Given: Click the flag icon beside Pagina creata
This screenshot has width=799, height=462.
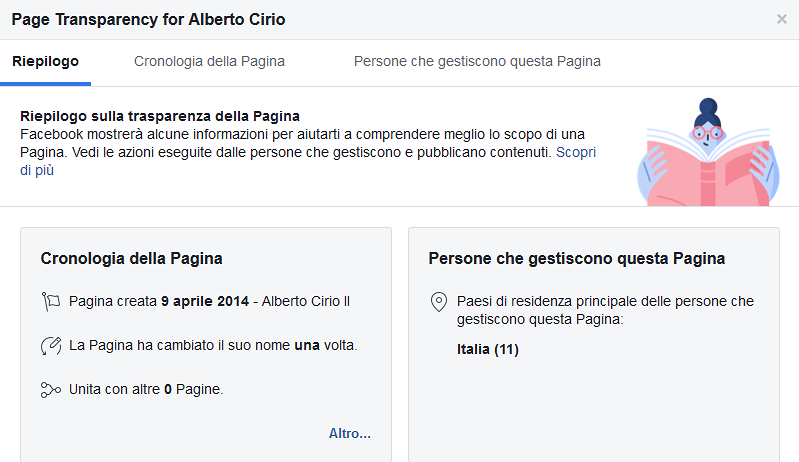Looking at the screenshot, I should [50, 302].
